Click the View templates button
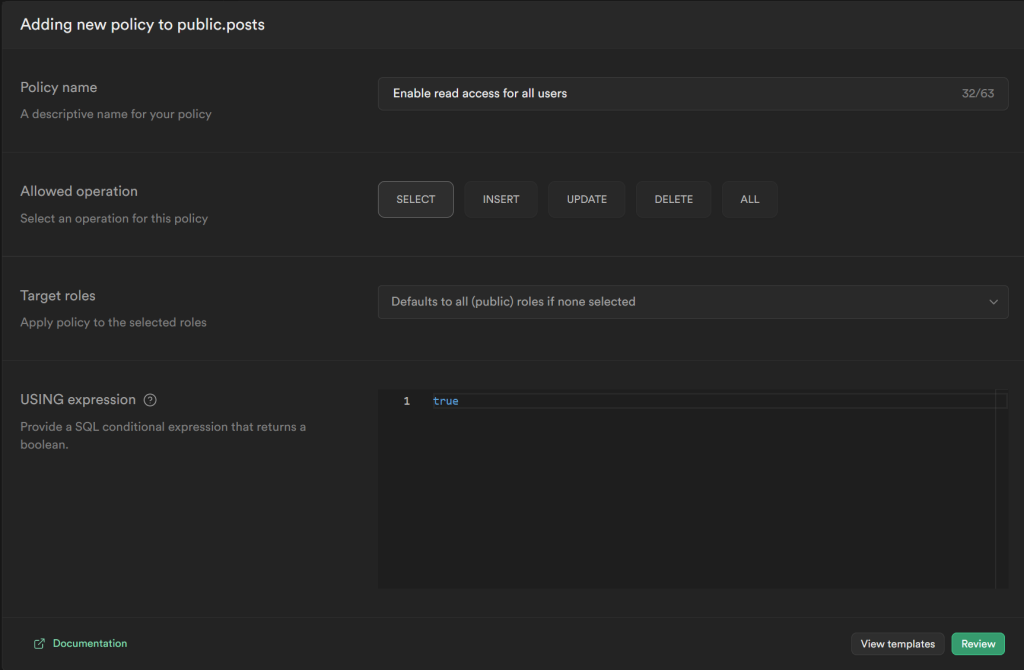Viewport: 1024px width, 670px height. tap(897, 644)
